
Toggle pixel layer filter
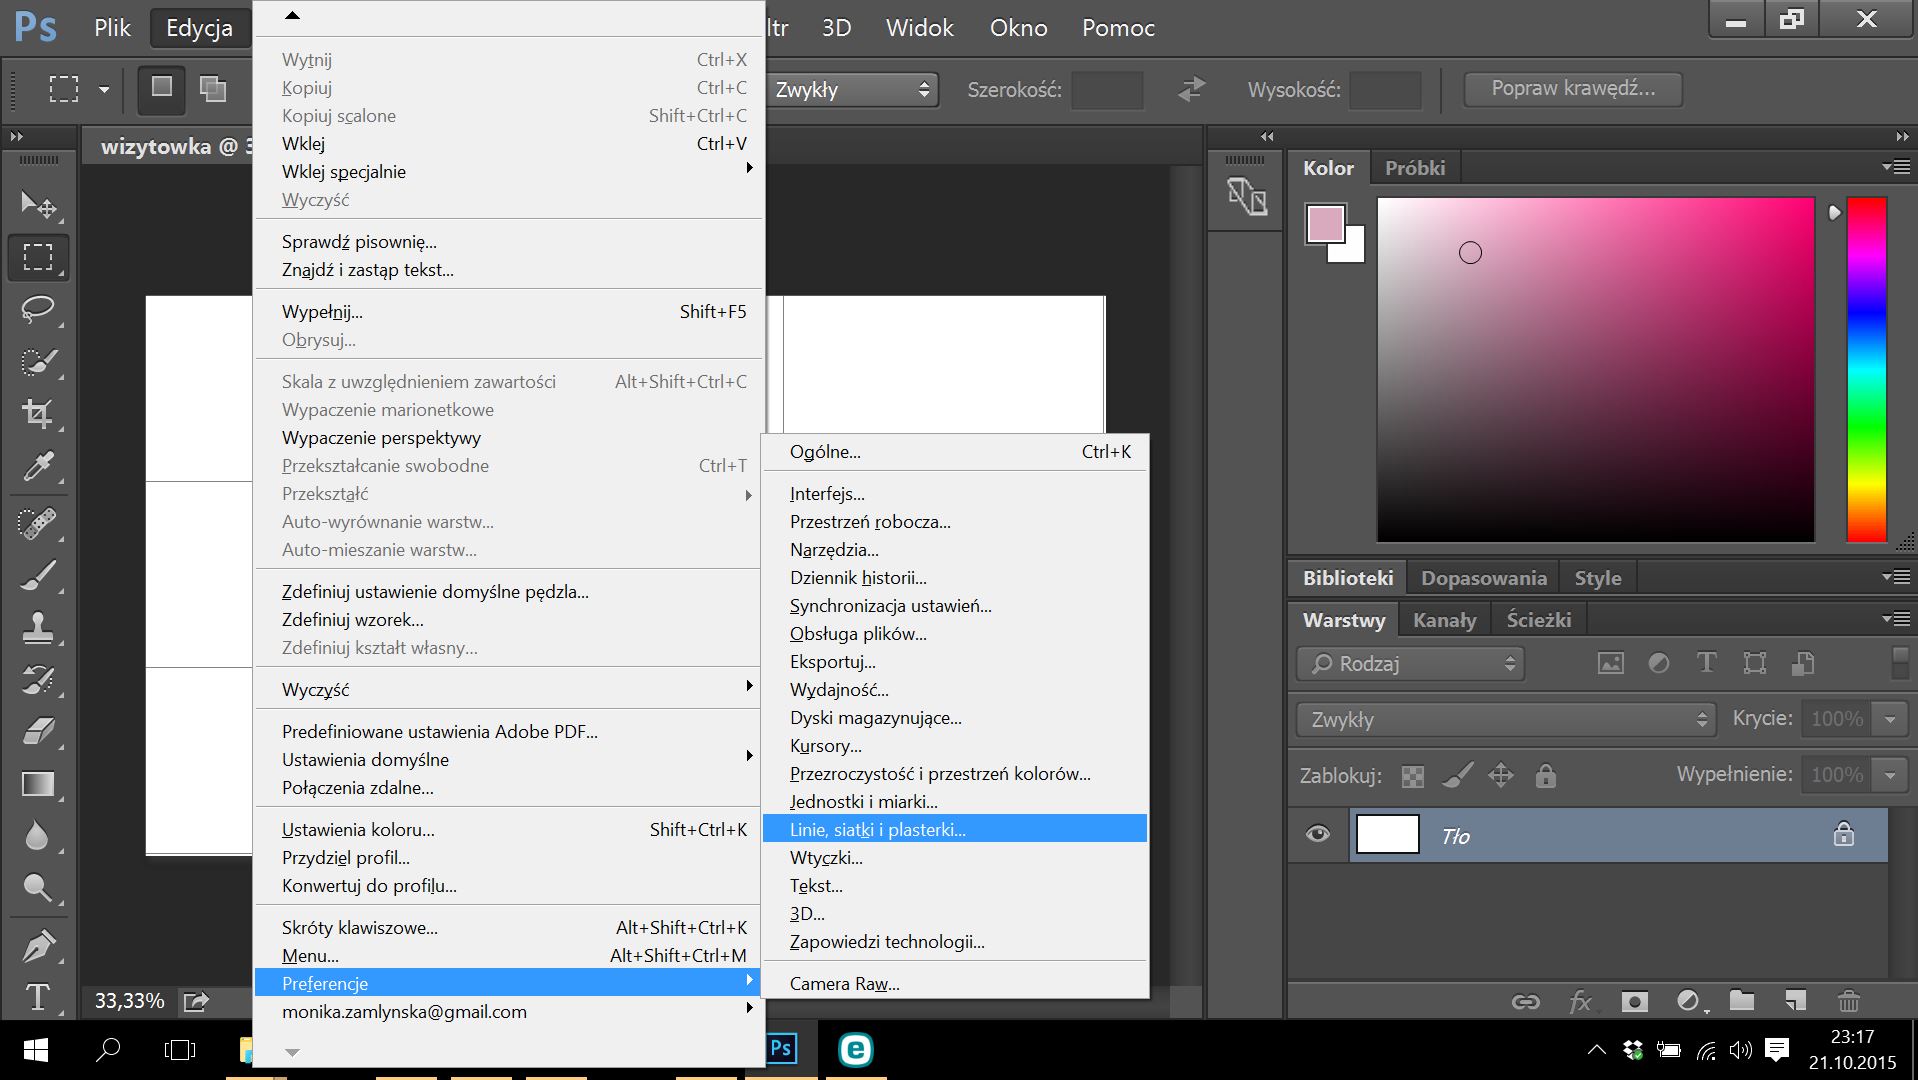[x=1610, y=663]
